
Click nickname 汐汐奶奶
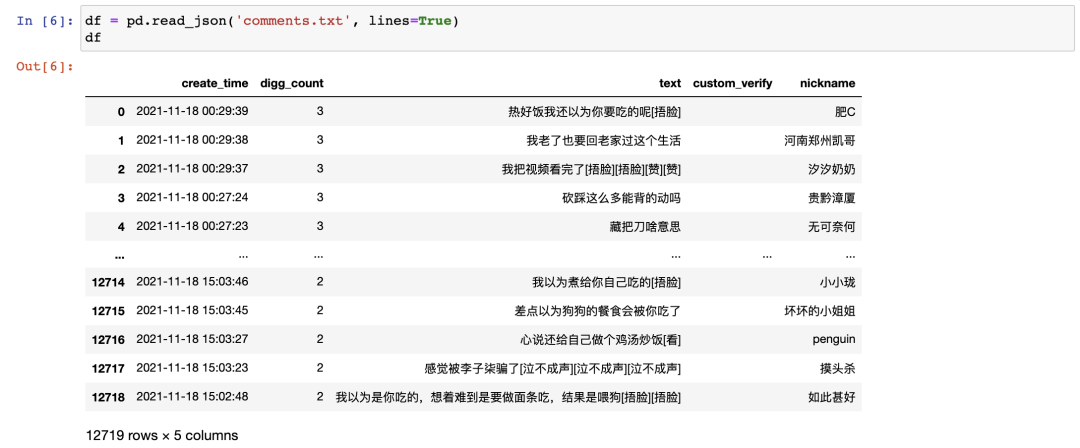[x=831, y=170]
